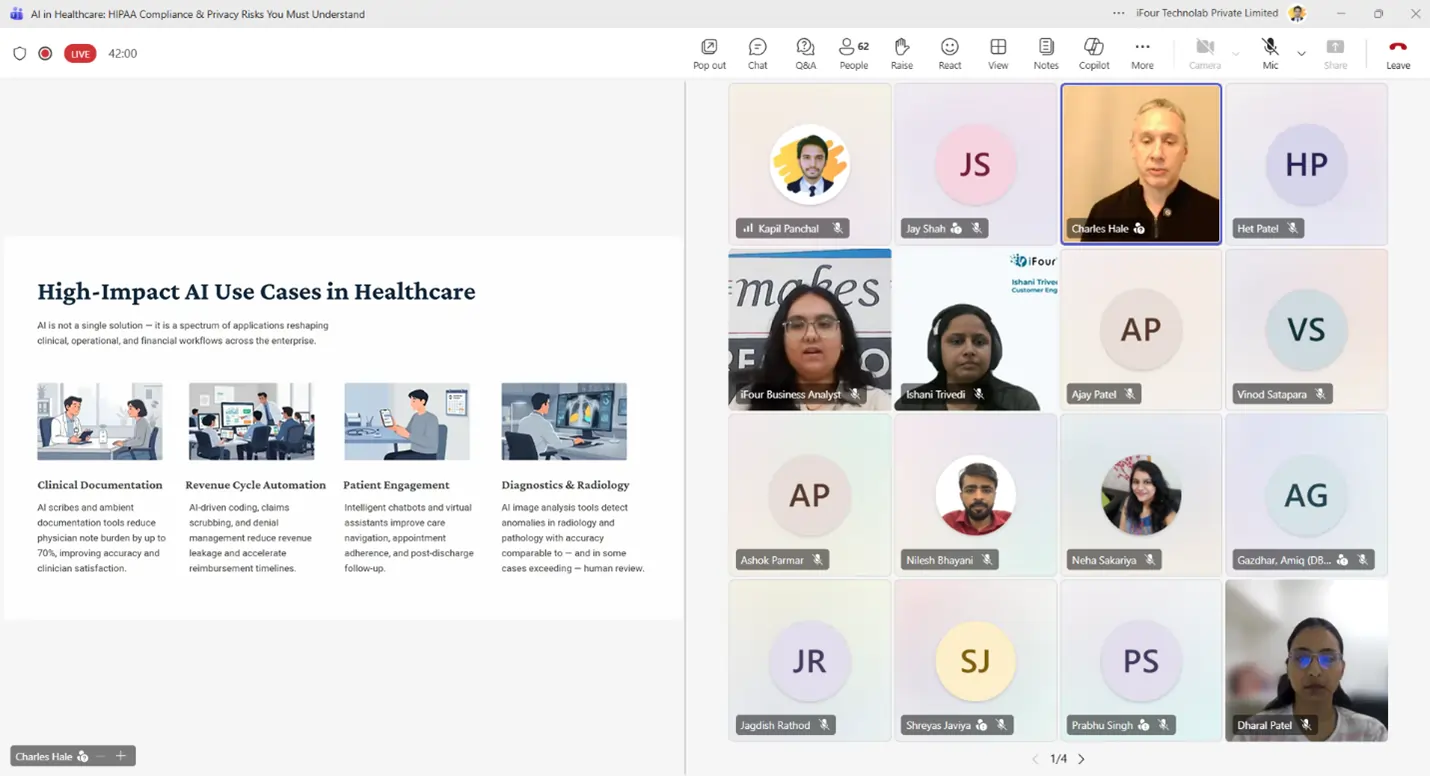Unmute the Mic

pos(1269,53)
